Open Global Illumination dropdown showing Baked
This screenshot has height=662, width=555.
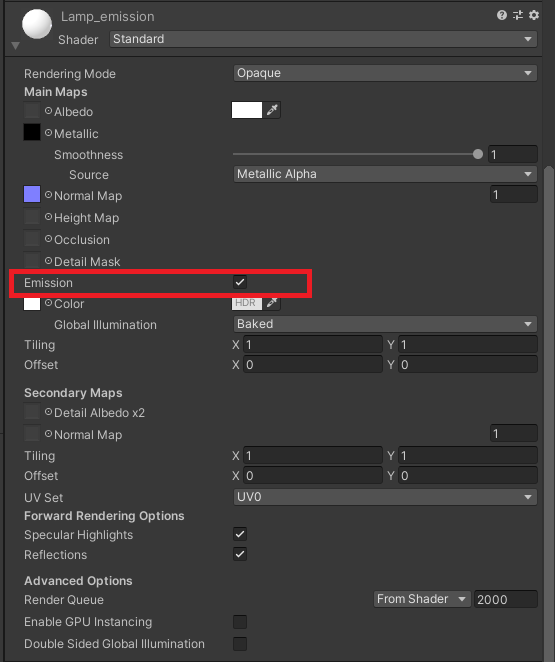(385, 324)
